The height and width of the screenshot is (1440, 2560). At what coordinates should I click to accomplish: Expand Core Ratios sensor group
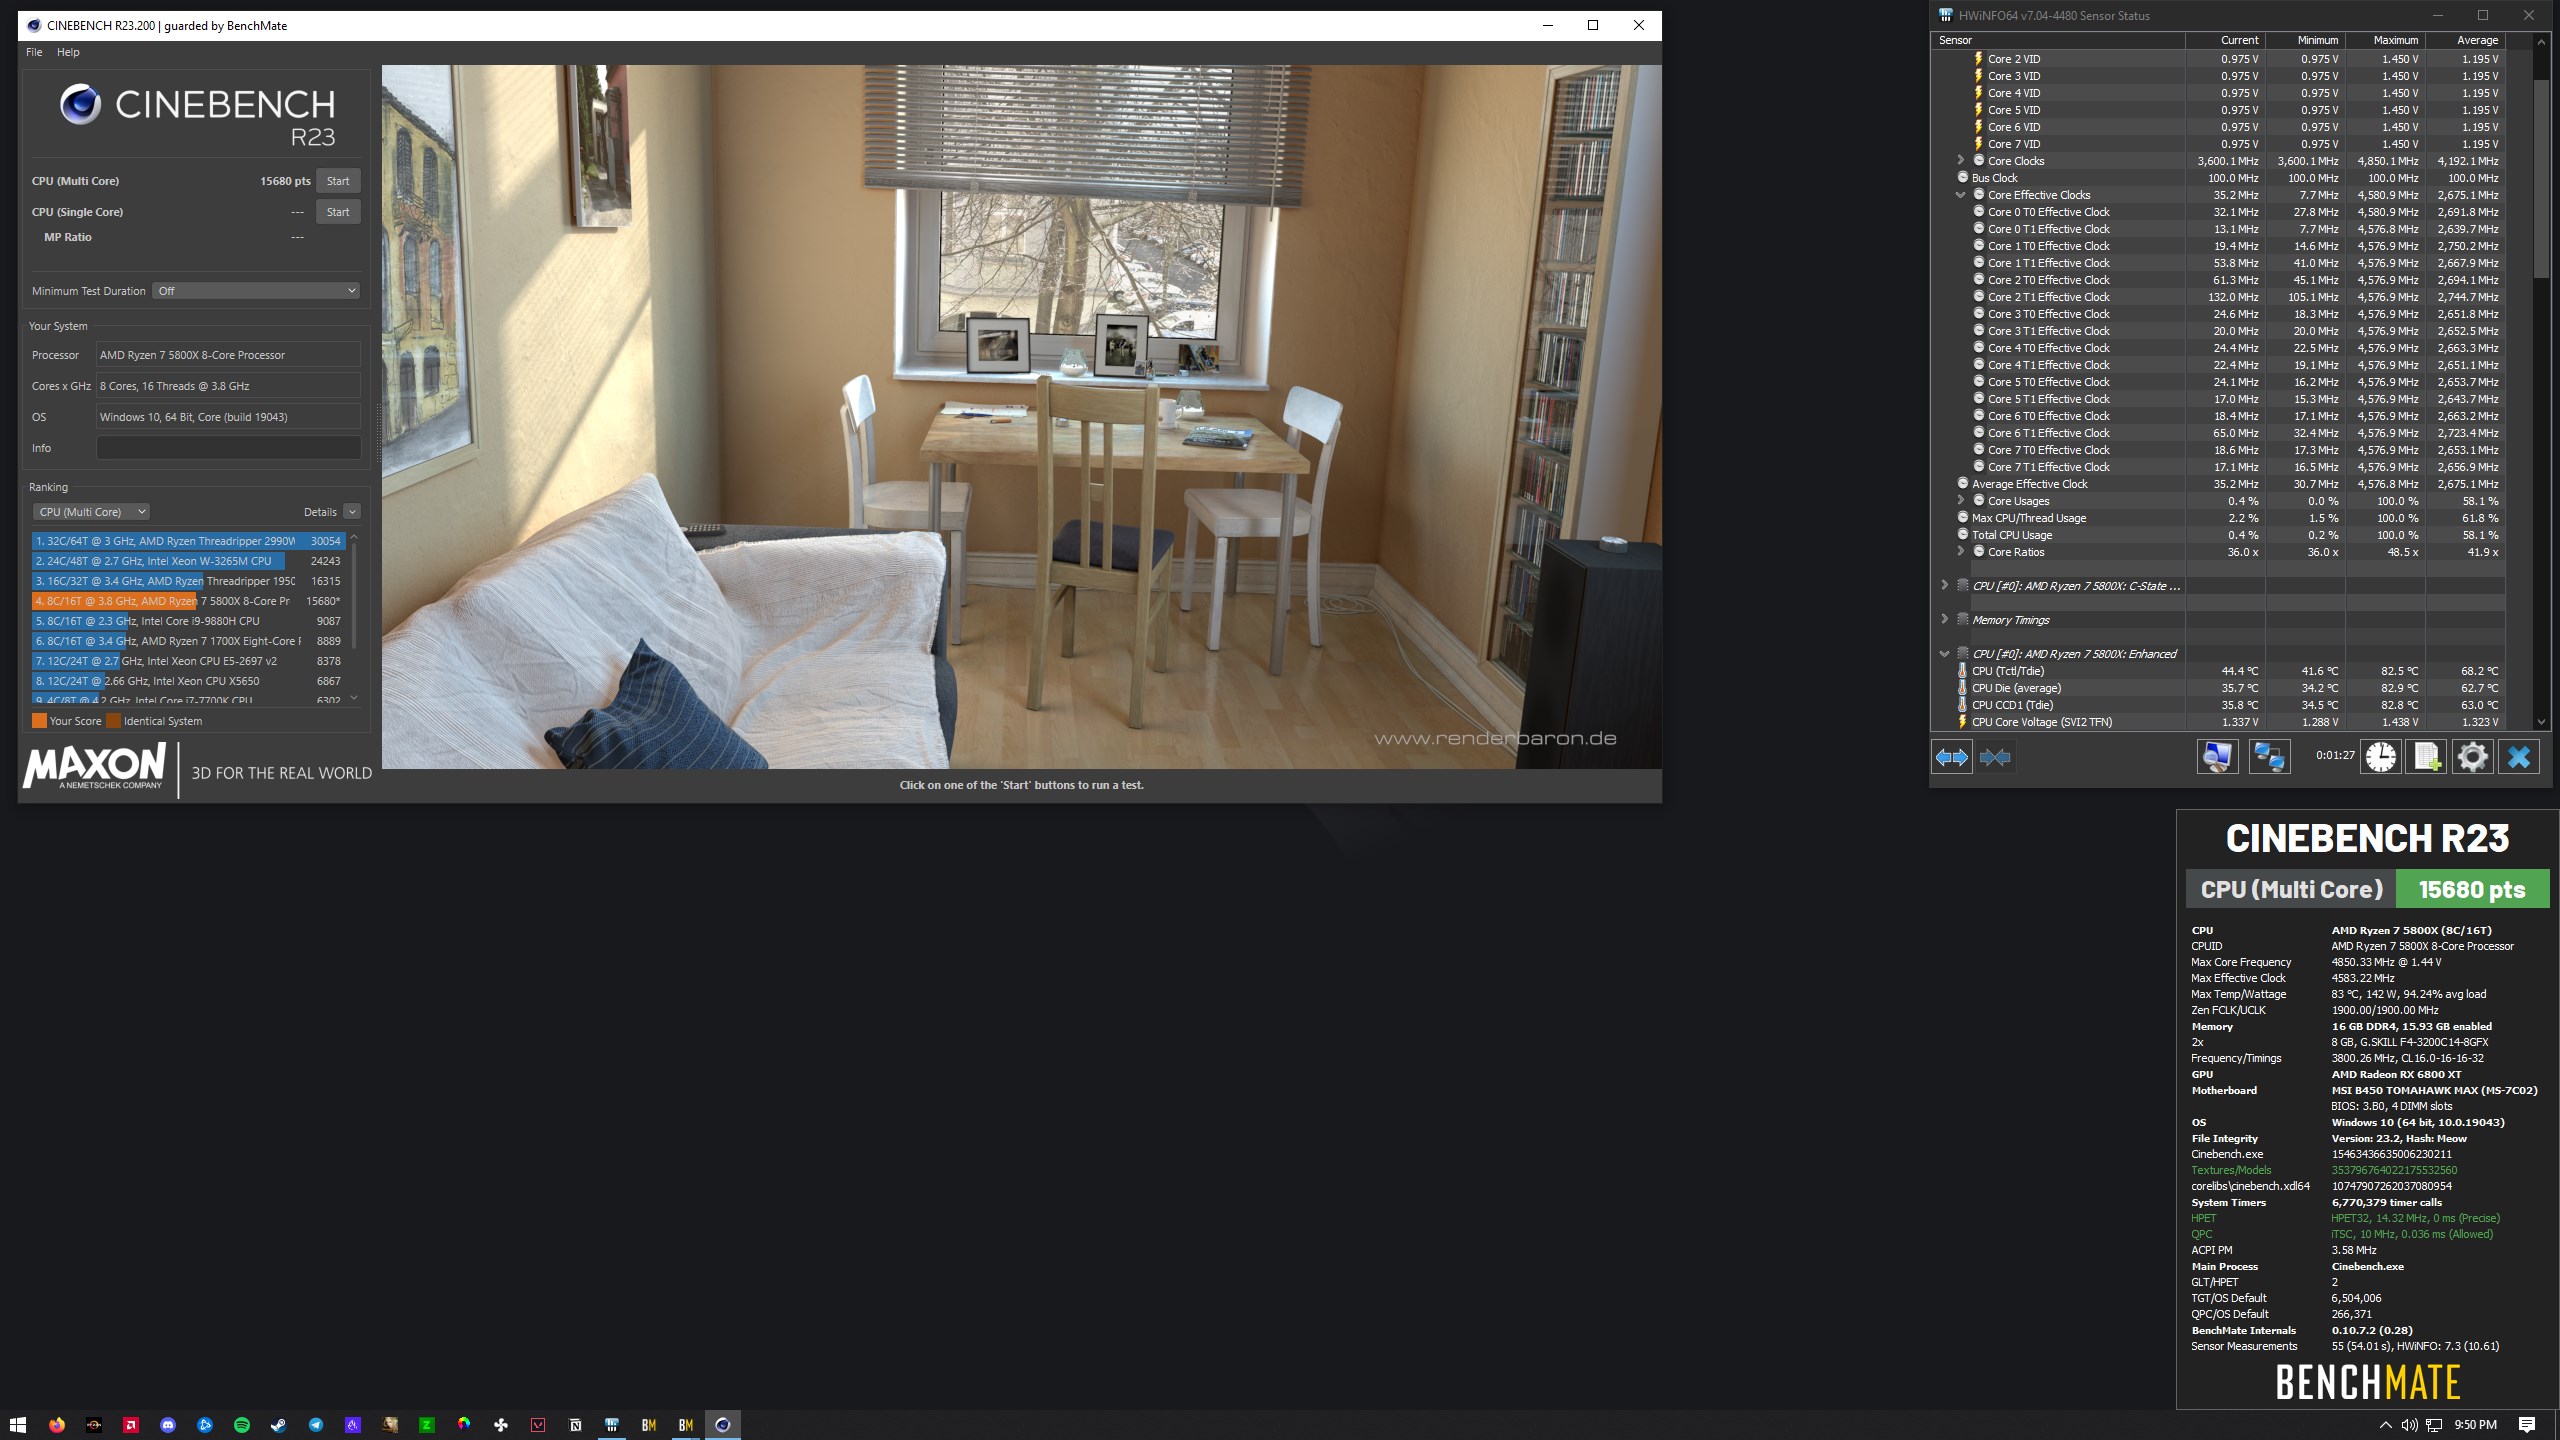1961,551
